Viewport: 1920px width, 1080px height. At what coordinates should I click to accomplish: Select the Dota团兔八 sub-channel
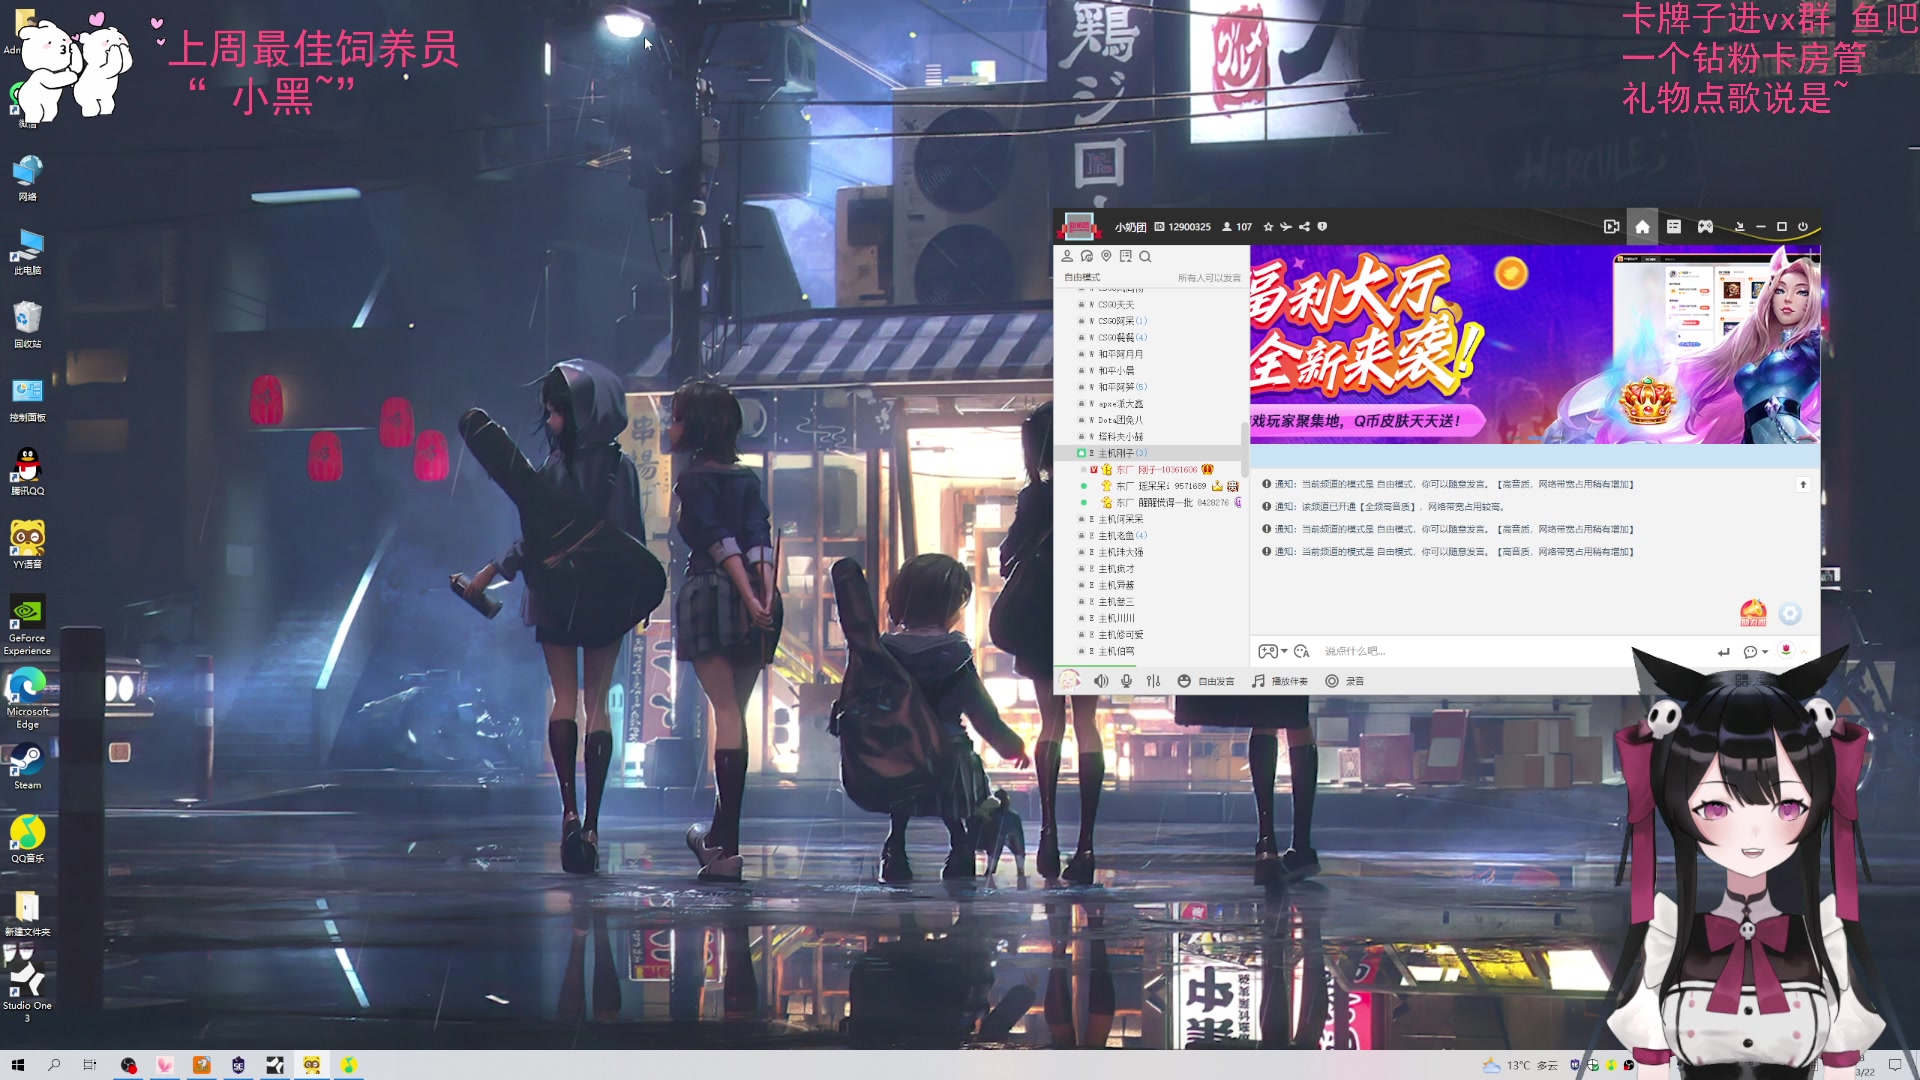point(1120,420)
